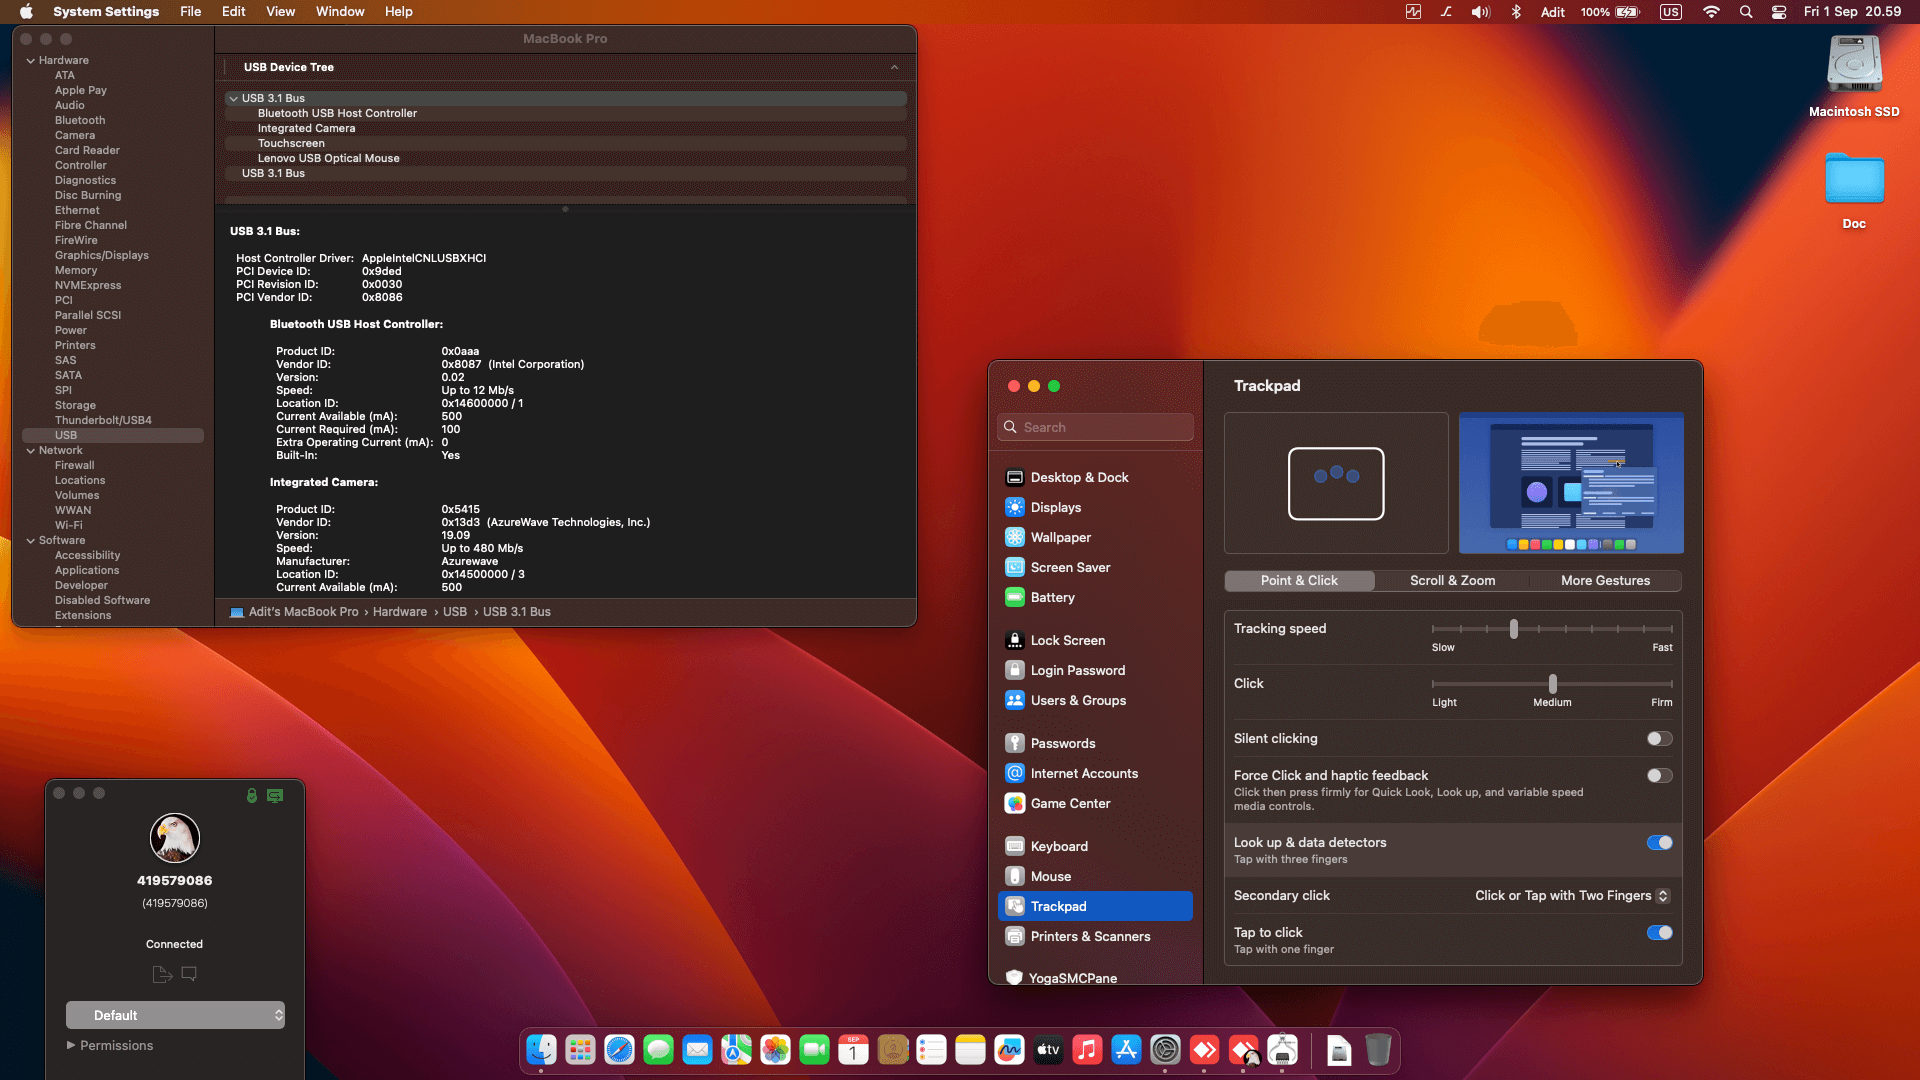Collapse the Network section in the sidebar

point(33,450)
